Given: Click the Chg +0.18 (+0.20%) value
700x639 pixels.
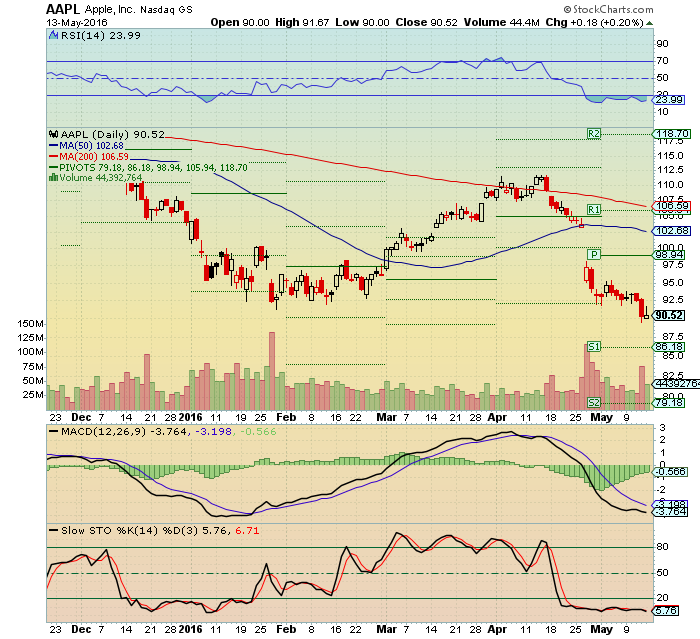Looking at the screenshot, I should click(595, 22).
